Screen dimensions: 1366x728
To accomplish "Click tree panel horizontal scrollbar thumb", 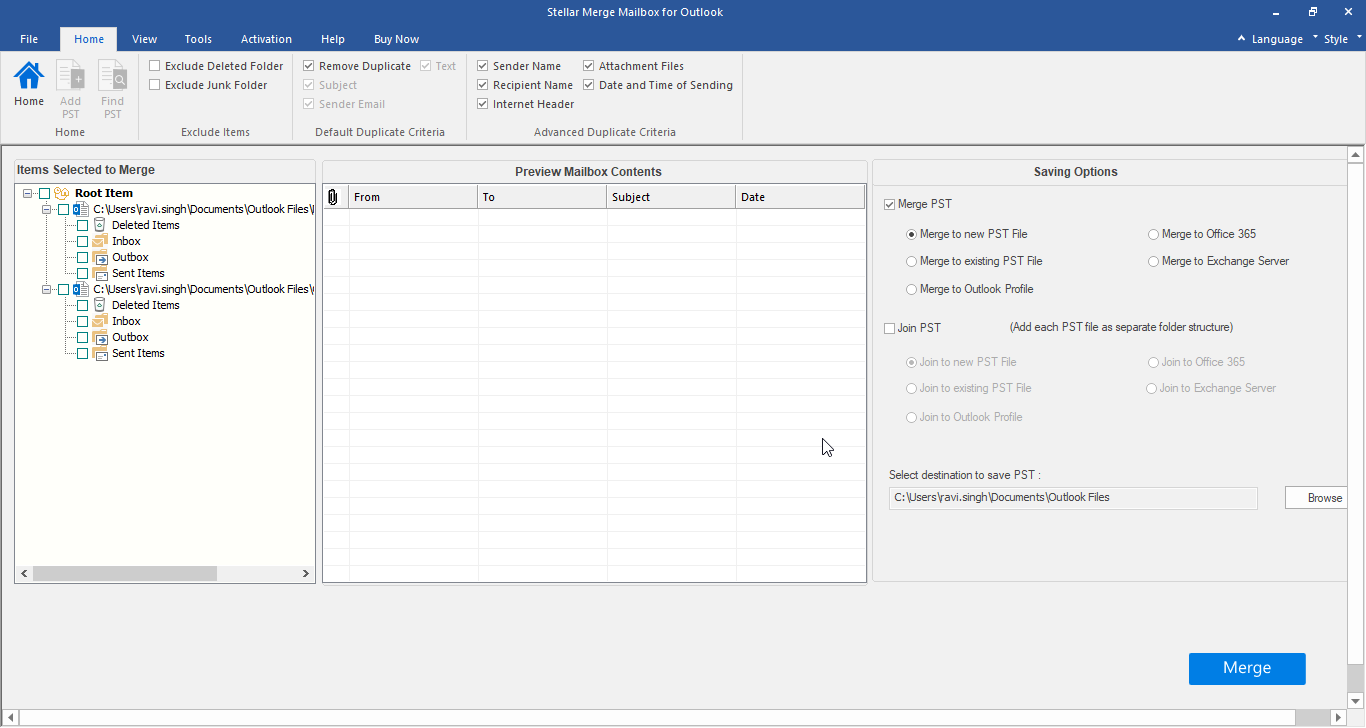I will (124, 574).
